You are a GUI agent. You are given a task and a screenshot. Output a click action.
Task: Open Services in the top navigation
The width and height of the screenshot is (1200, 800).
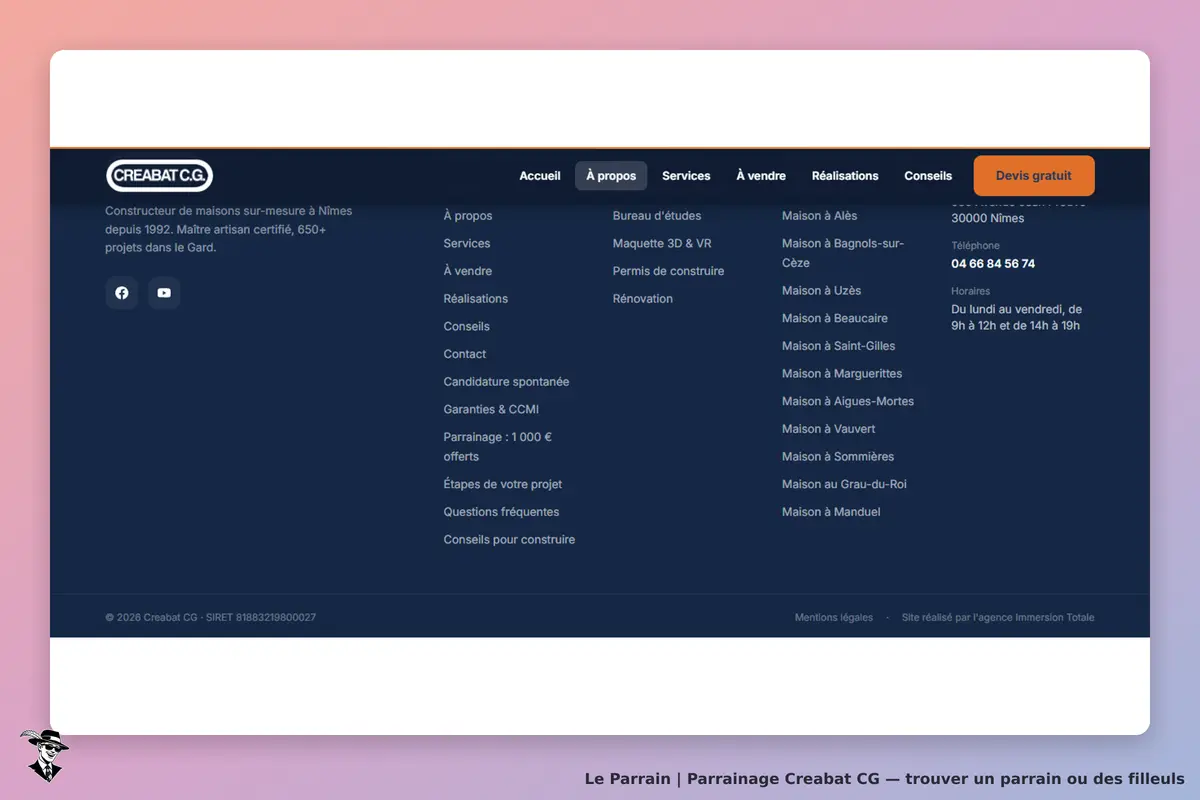click(x=686, y=176)
